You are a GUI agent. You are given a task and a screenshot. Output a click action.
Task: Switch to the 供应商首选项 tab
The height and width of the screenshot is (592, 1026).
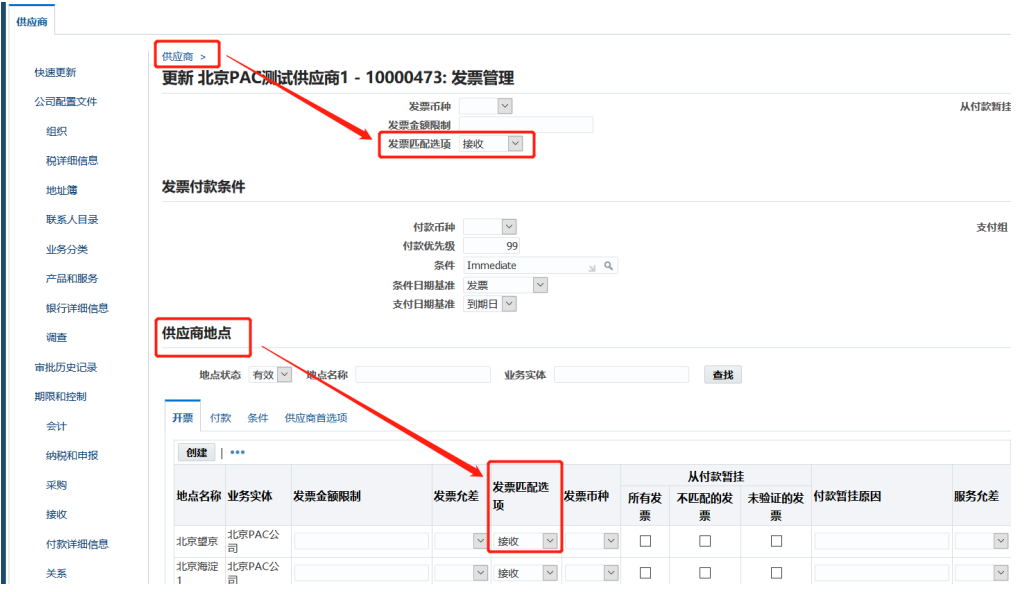[x=316, y=418]
